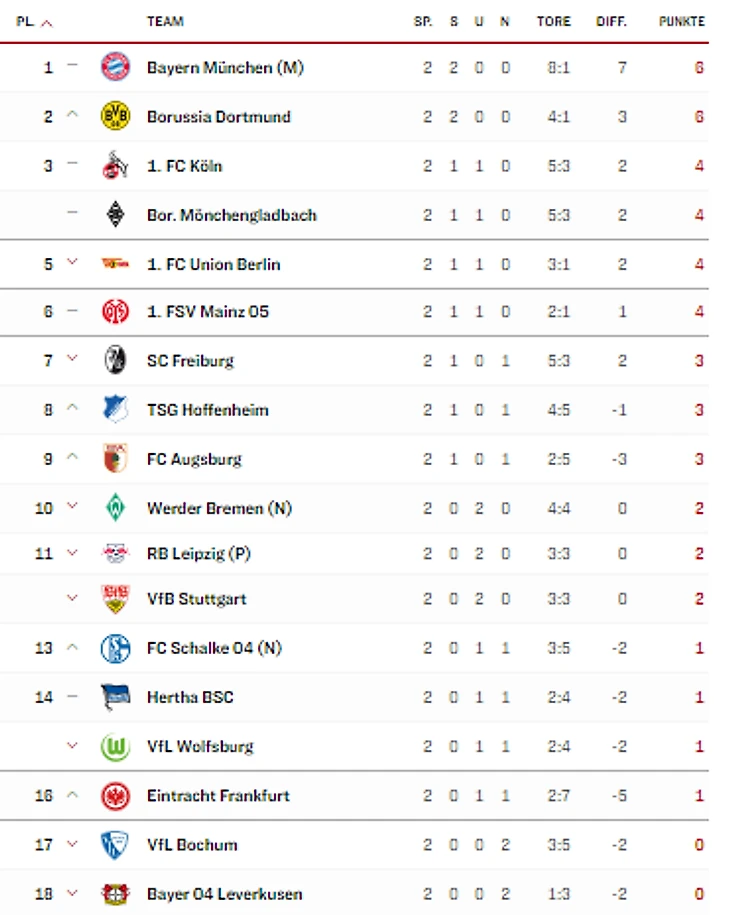Click the Werder Bremen green diamond logo
Viewport: 730px width, 915px height.
tap(115, 508)
